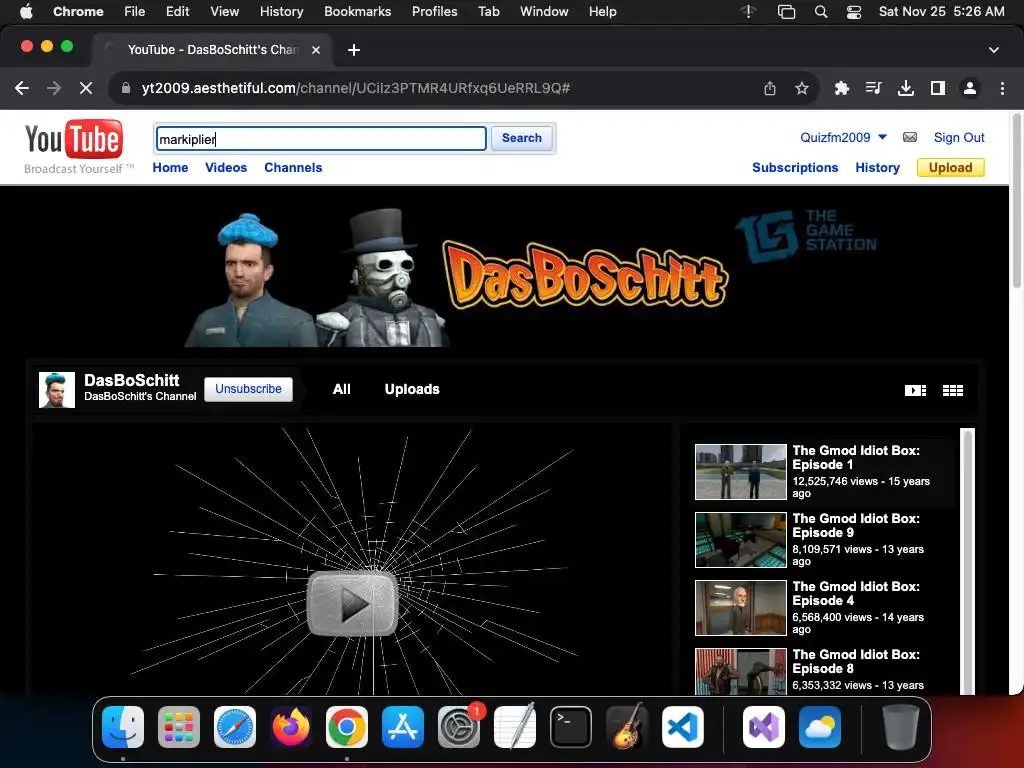Stop loading the page in Chrome
1024x768 pixels.
pyautogui.click(x=86, y=88)
